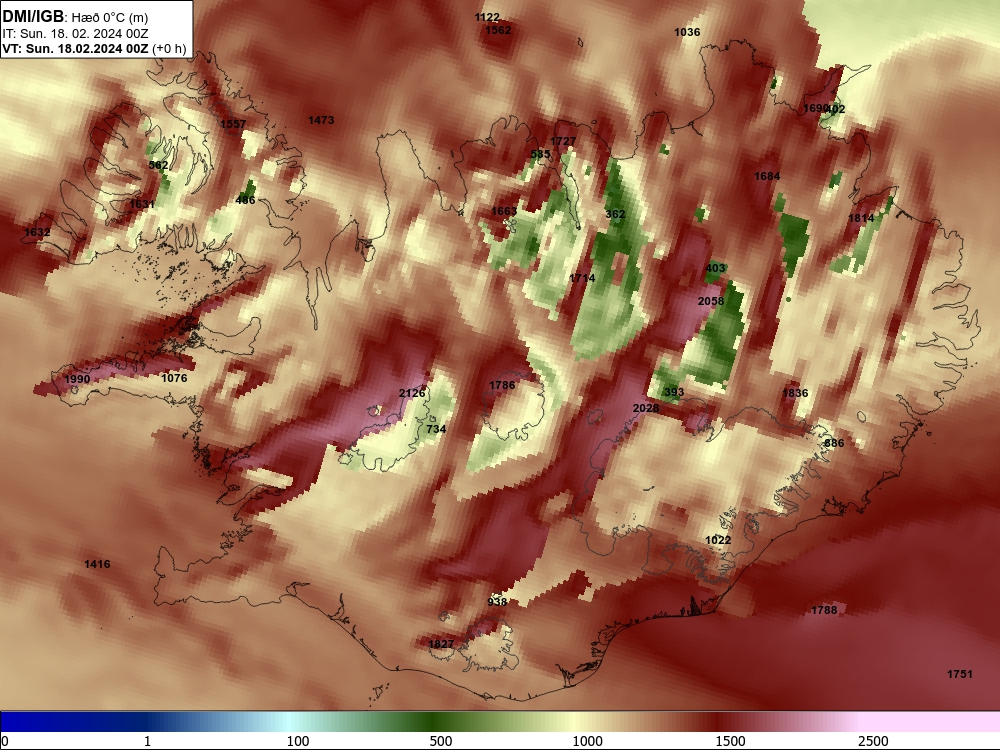This screenshot has width=1000, height=750.
Task: Select the 1562 height label
Action: pyautogui.click(x=498, y=30)
